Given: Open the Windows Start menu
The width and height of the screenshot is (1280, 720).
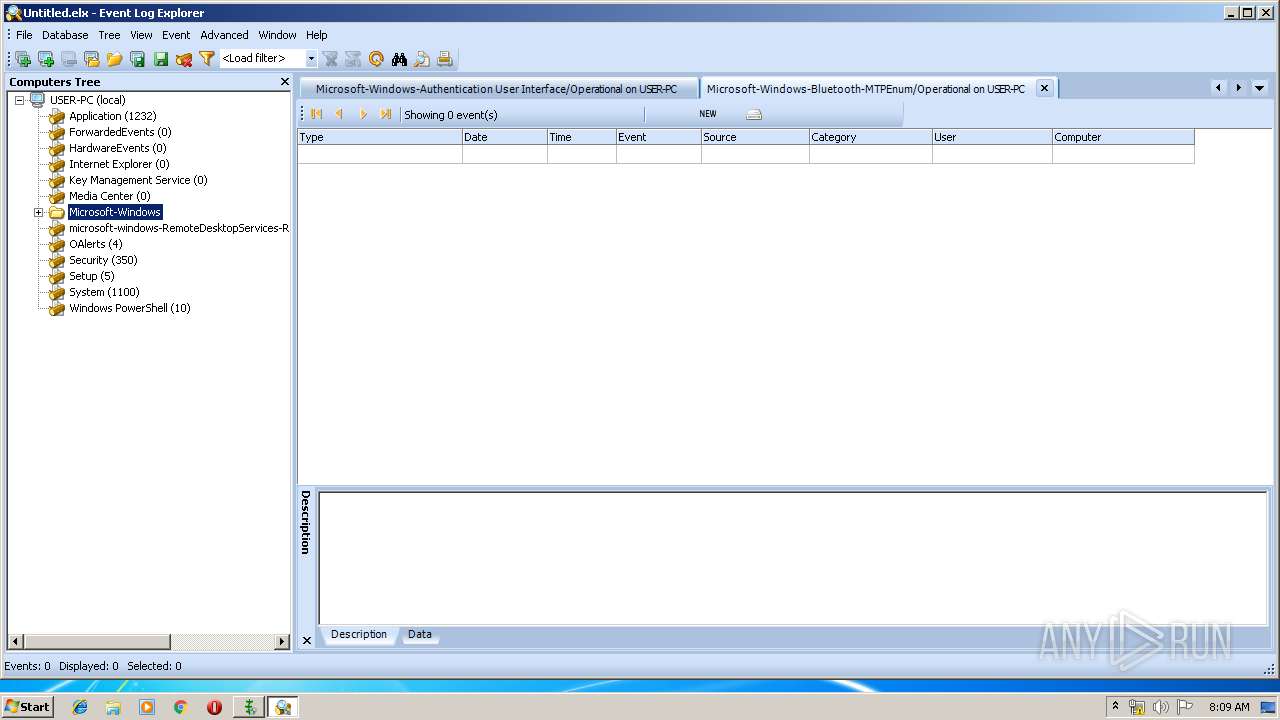Looking at the screenshot, I should point(27,707).
